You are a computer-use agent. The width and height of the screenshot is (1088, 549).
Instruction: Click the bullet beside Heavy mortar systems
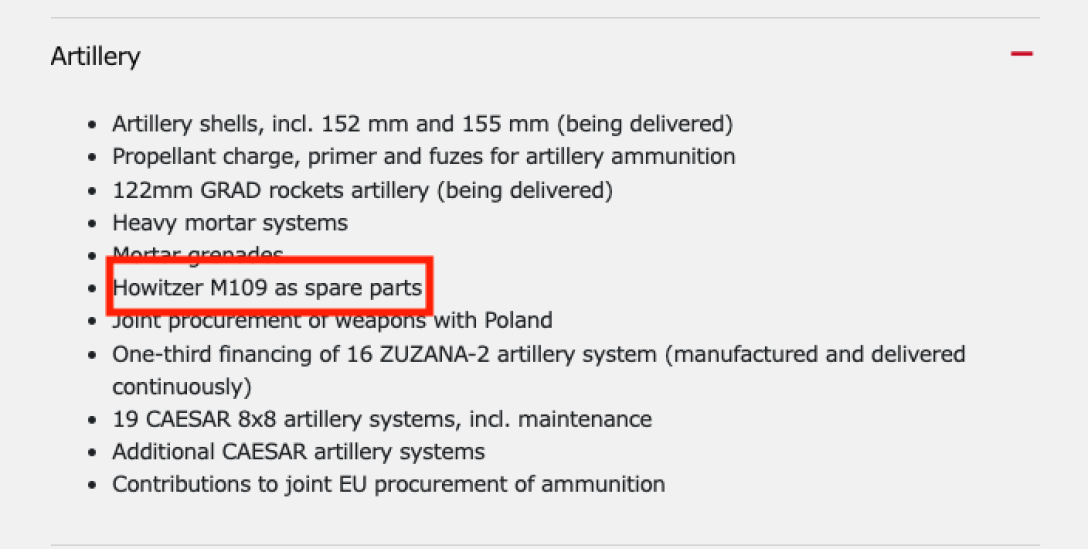pos(93,223)
